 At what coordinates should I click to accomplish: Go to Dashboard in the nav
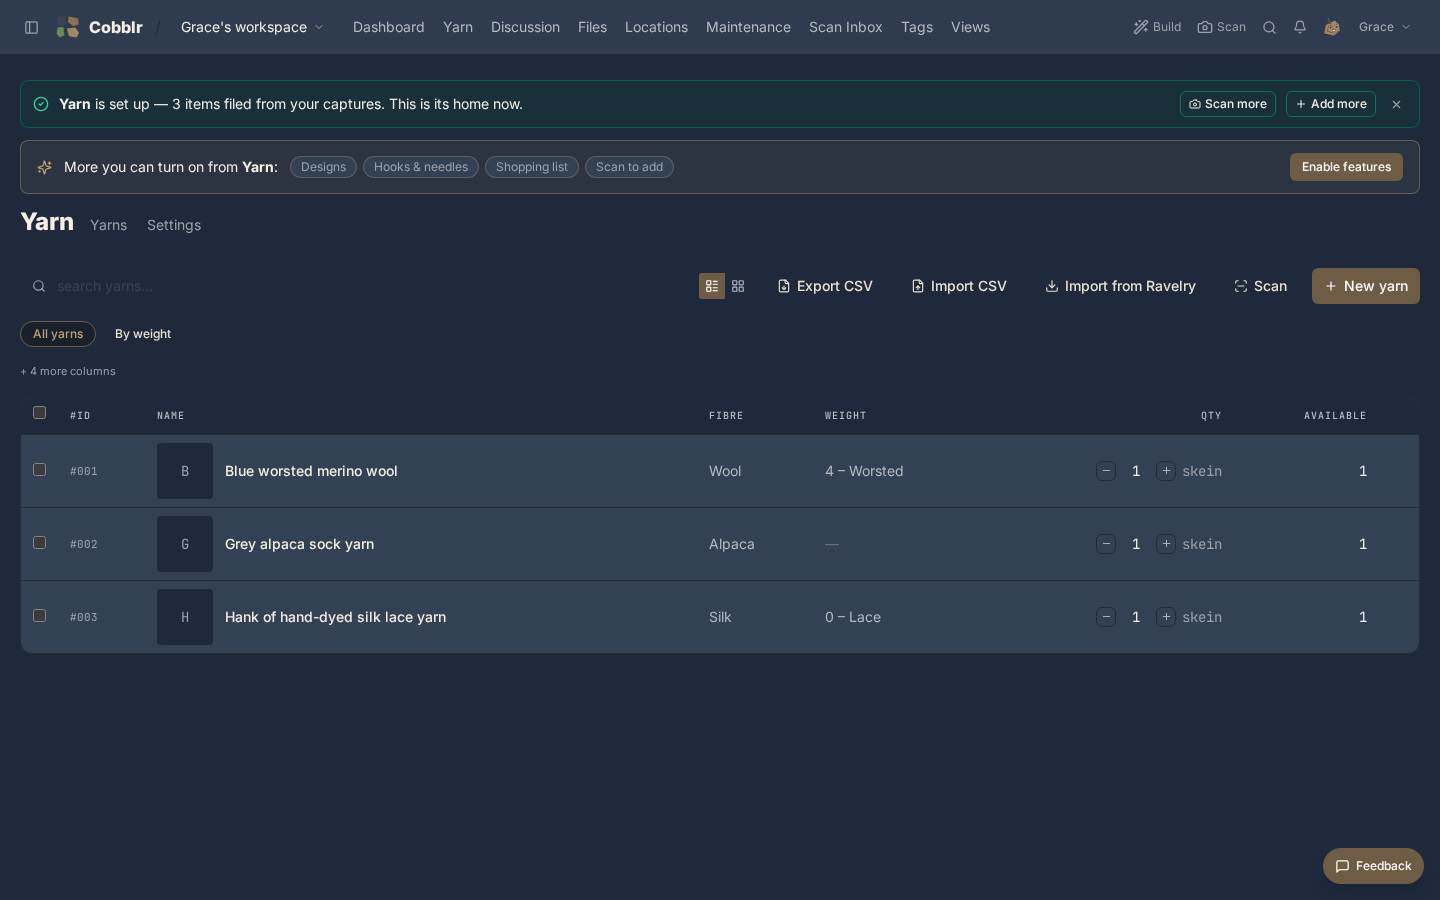click(389, 27)
